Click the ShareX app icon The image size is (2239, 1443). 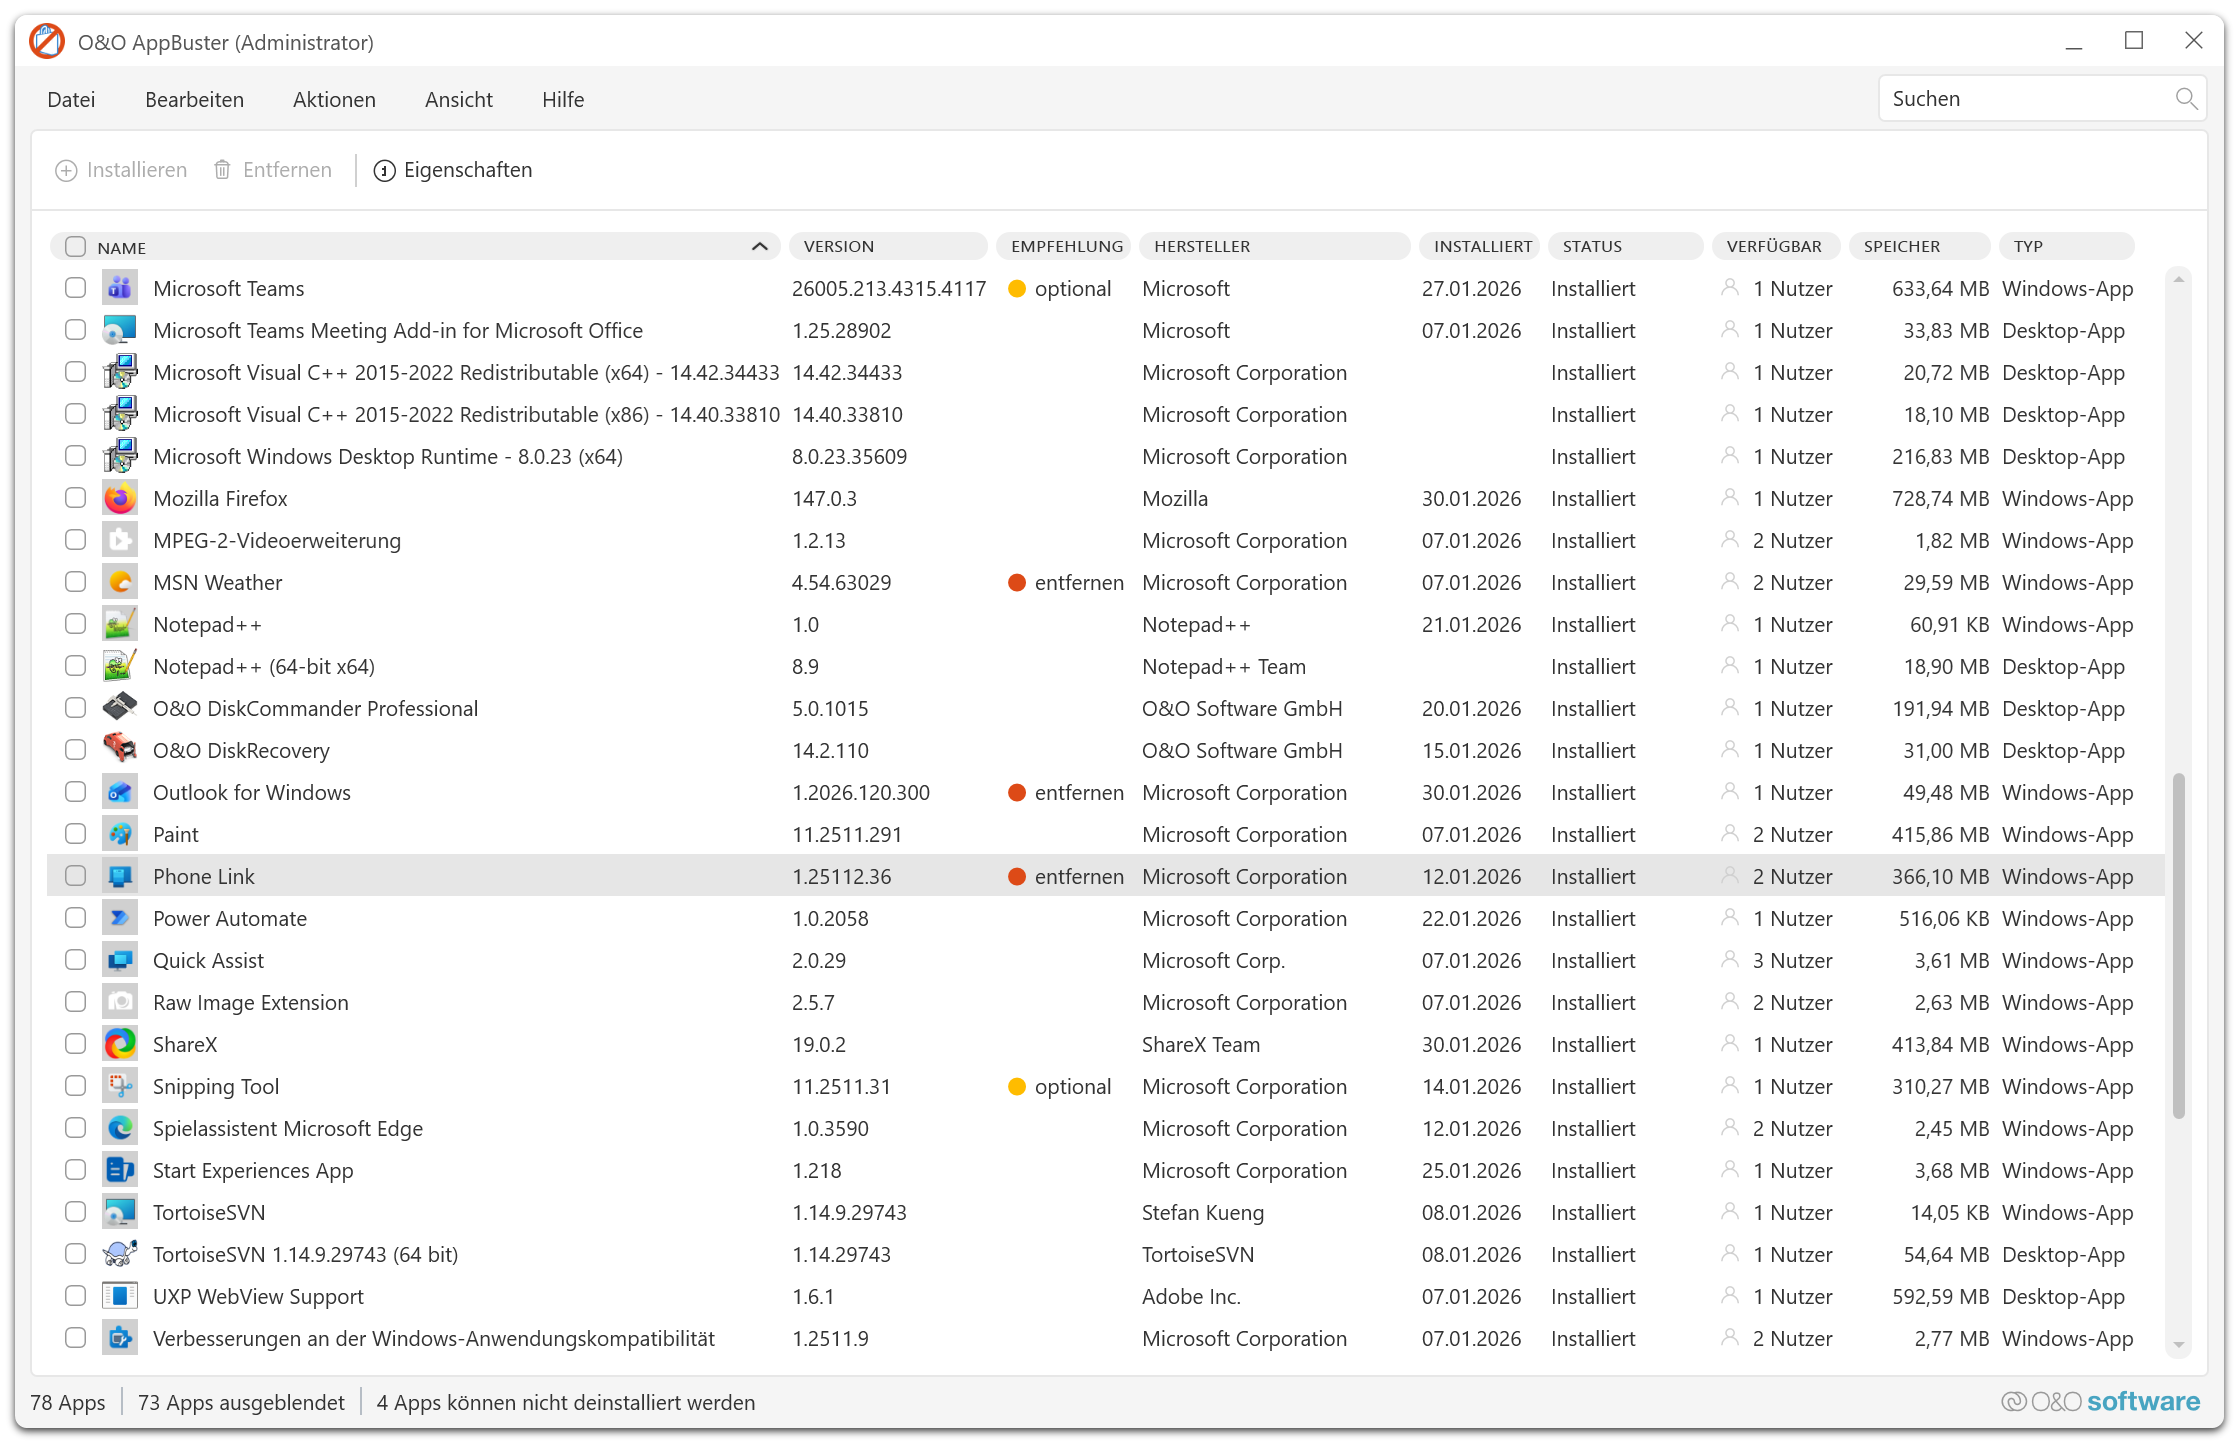tap(120, 1044)
